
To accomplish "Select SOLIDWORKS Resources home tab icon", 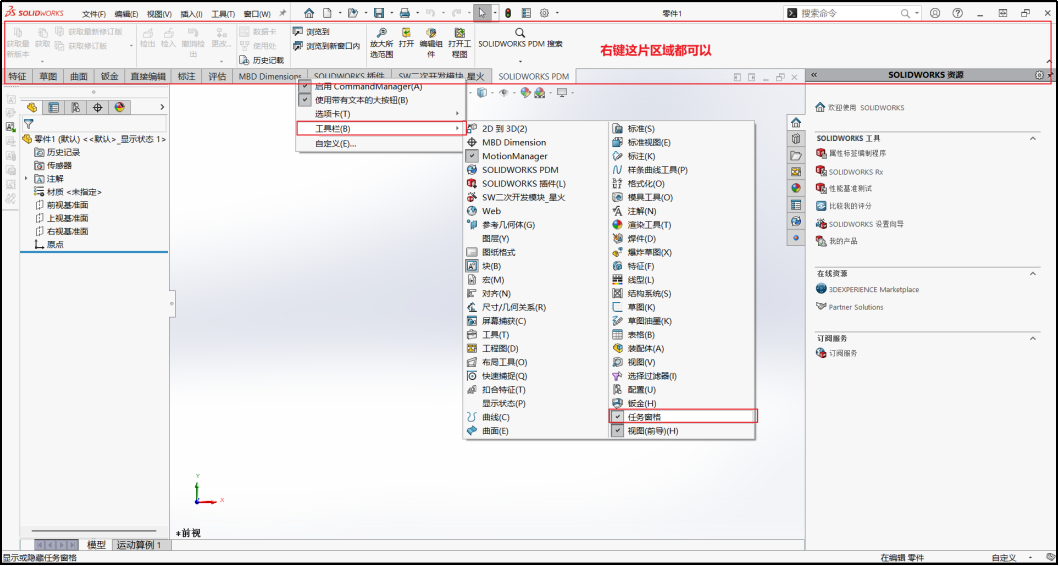I will pyautogui.click(x=796, y=122).
